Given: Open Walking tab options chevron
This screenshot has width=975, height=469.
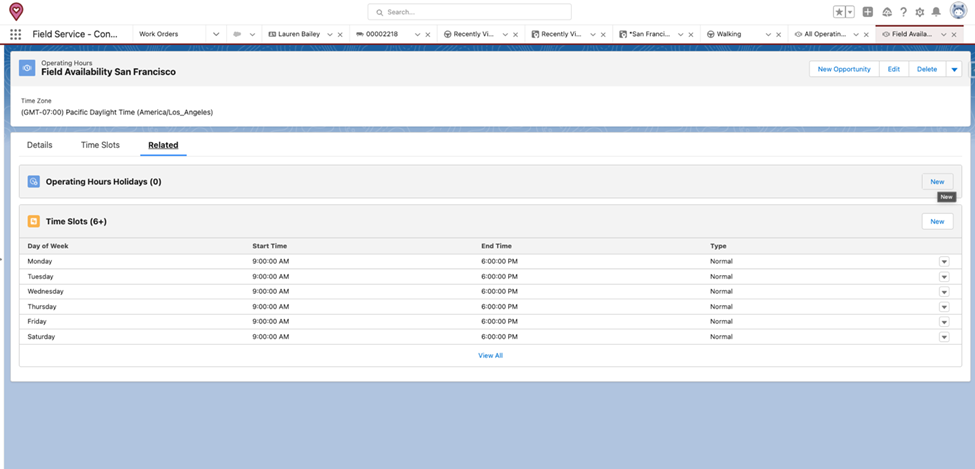Looking at the screenshot, I should pos(768,35).
